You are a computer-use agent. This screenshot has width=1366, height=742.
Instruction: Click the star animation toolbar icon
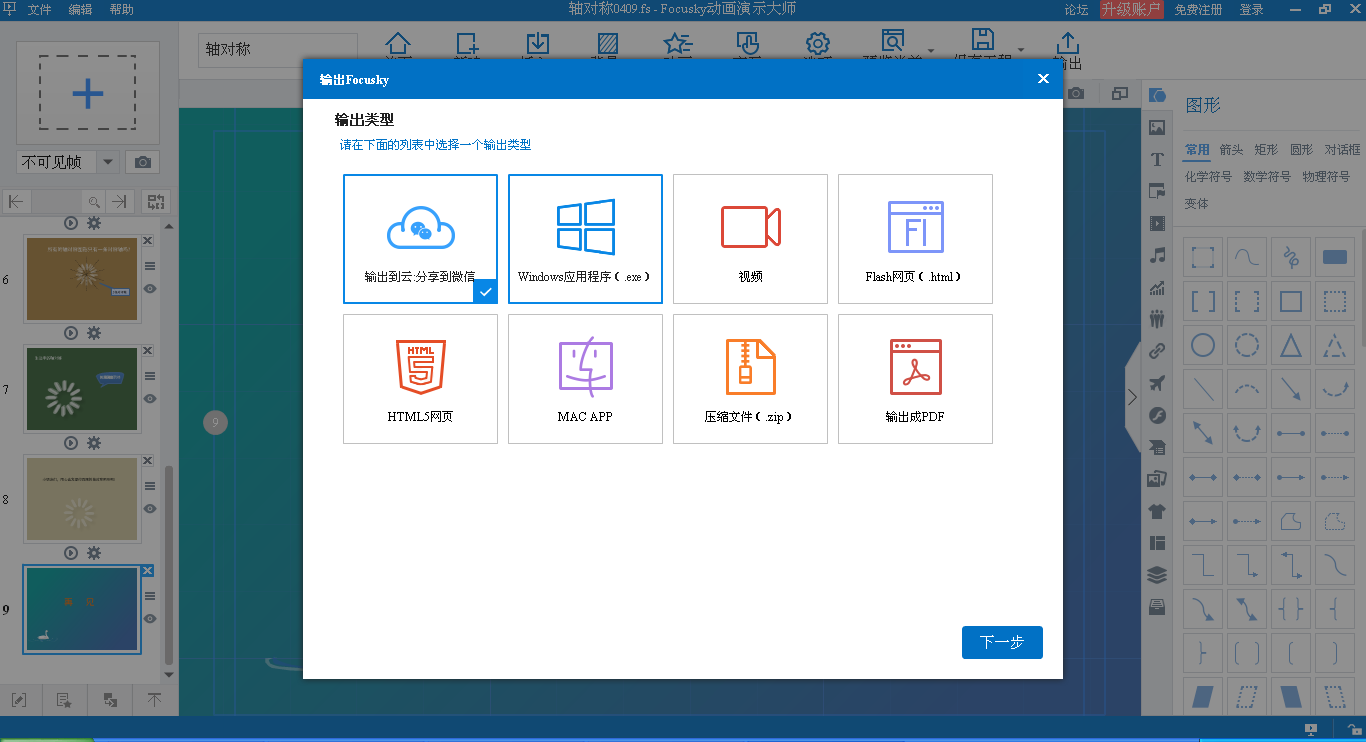click(678, 45)
